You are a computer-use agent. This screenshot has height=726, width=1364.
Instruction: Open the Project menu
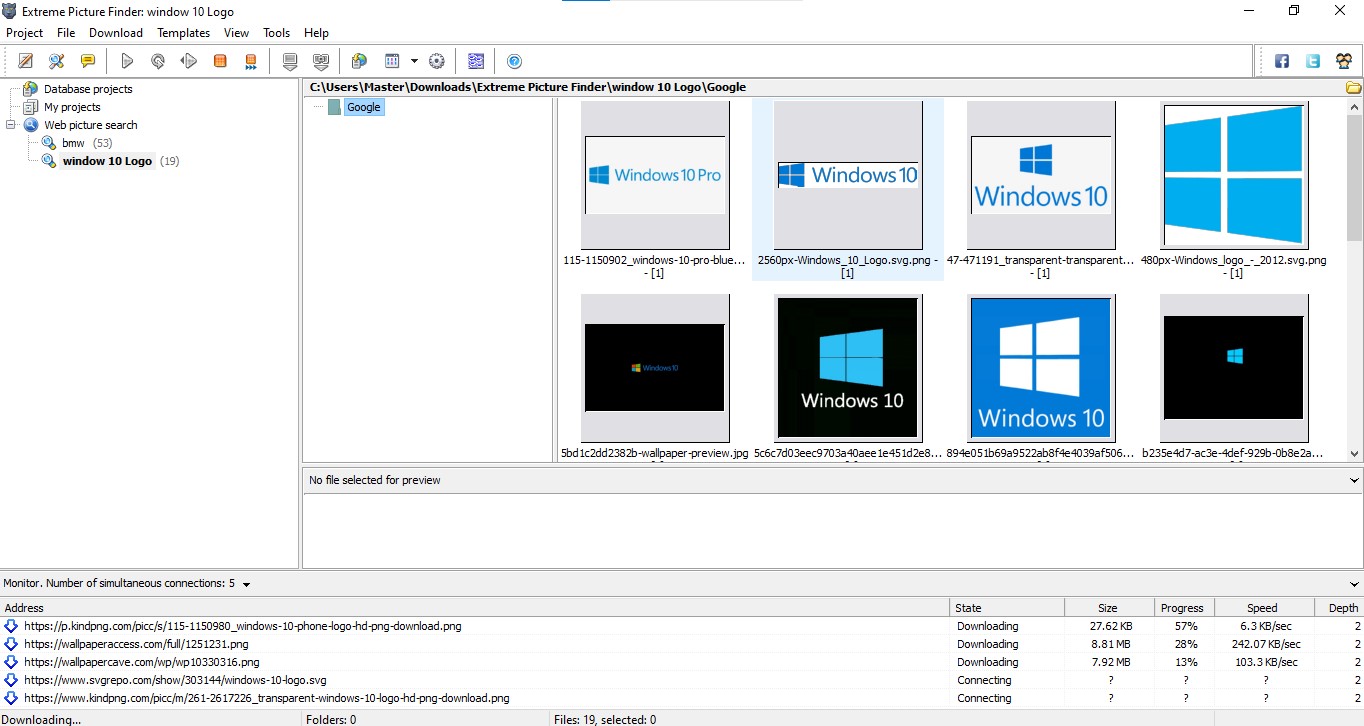coord(25,33)
